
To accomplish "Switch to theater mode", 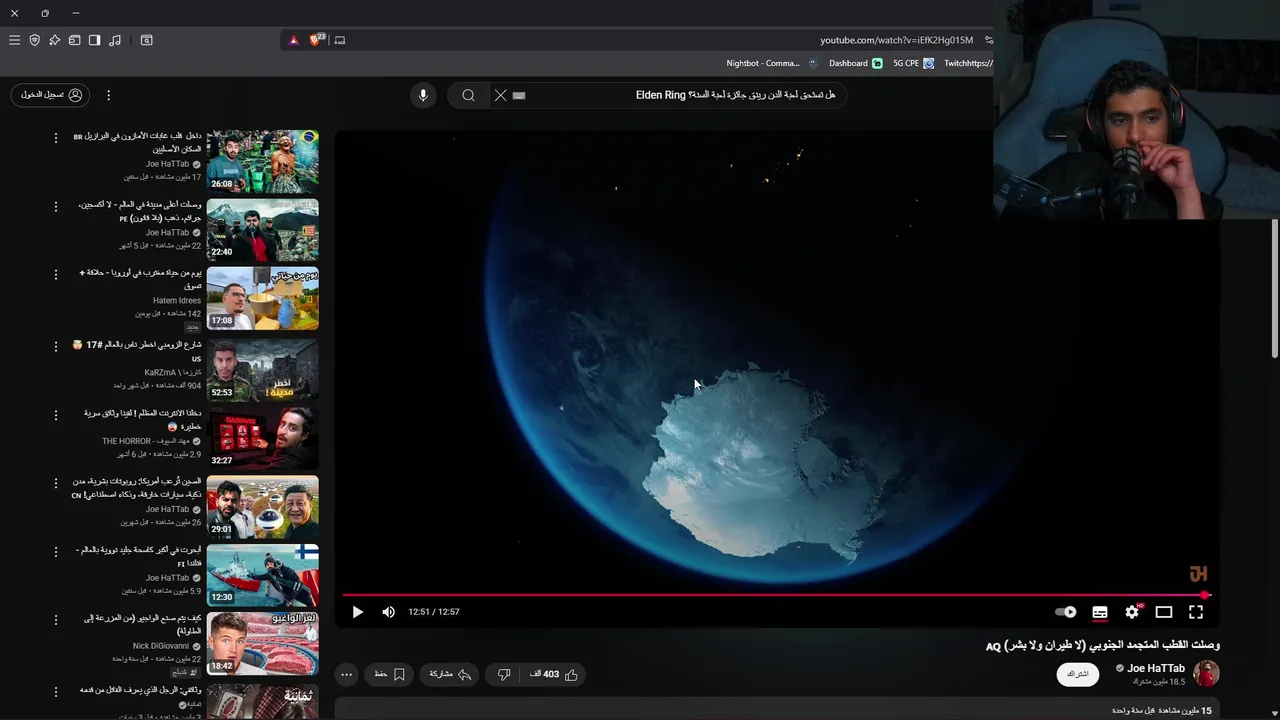I will pyautogui.click(x=1164, y=612).
